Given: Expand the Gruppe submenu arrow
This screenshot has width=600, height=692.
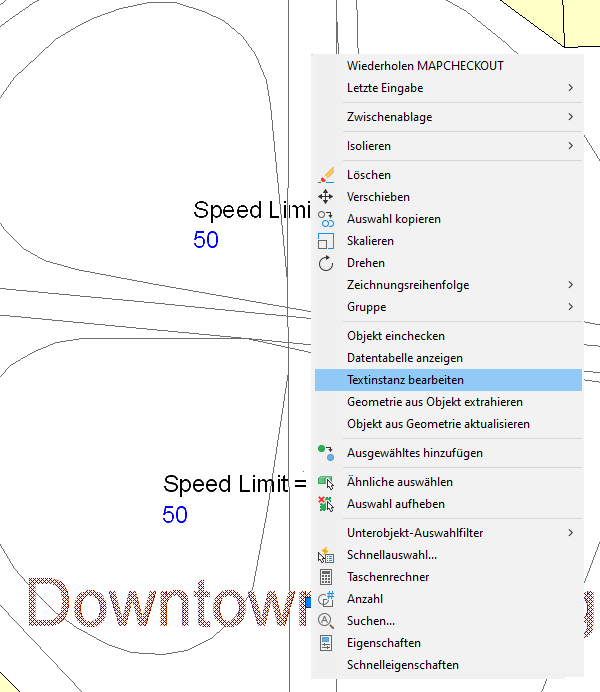Looking at the screenshot, I should point(570,307).
